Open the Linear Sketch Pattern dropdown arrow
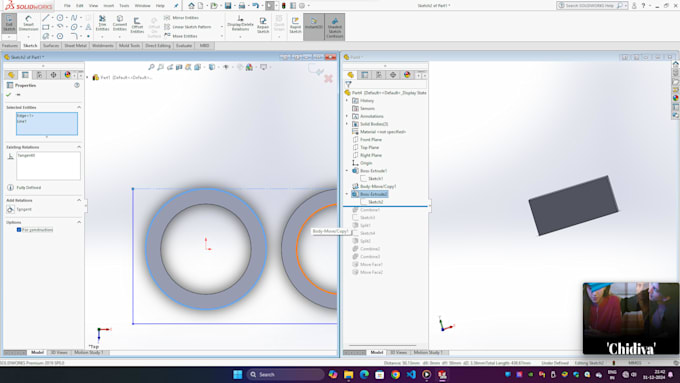Image resolution: width=680 pixels, height=383 pixels. tap(222, 27)
